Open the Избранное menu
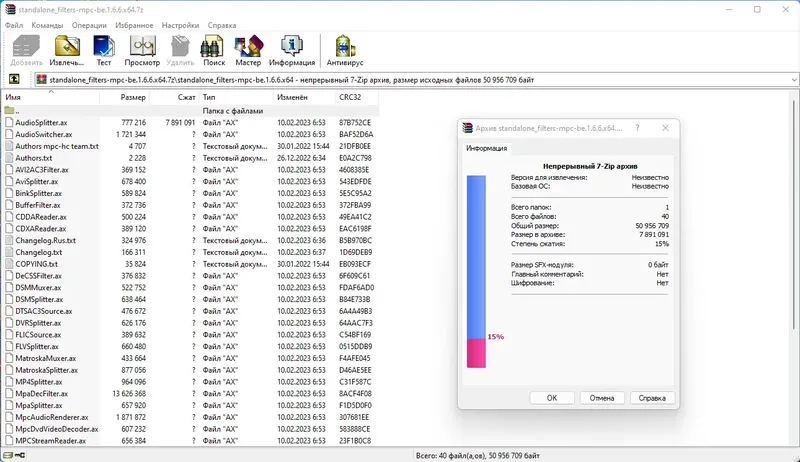The image size is (800, 462). click(x=134, y=25)
